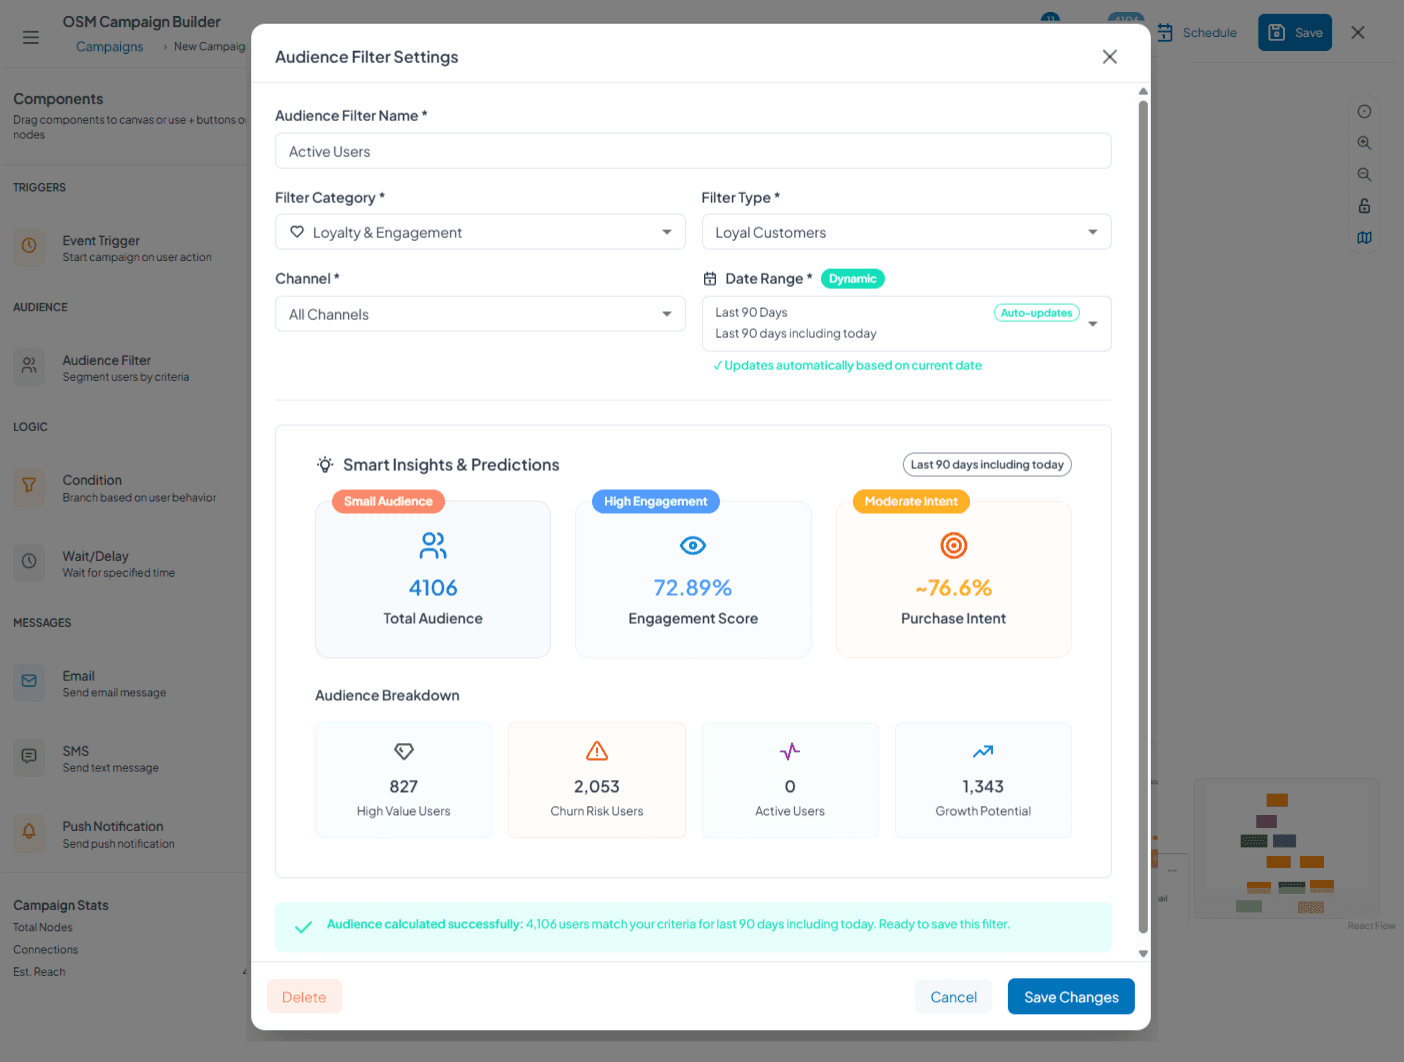Click the dialog scrollbar up arrow
The width and height of the screenshot is (1404, 1062).
[x=1143, y=91]
